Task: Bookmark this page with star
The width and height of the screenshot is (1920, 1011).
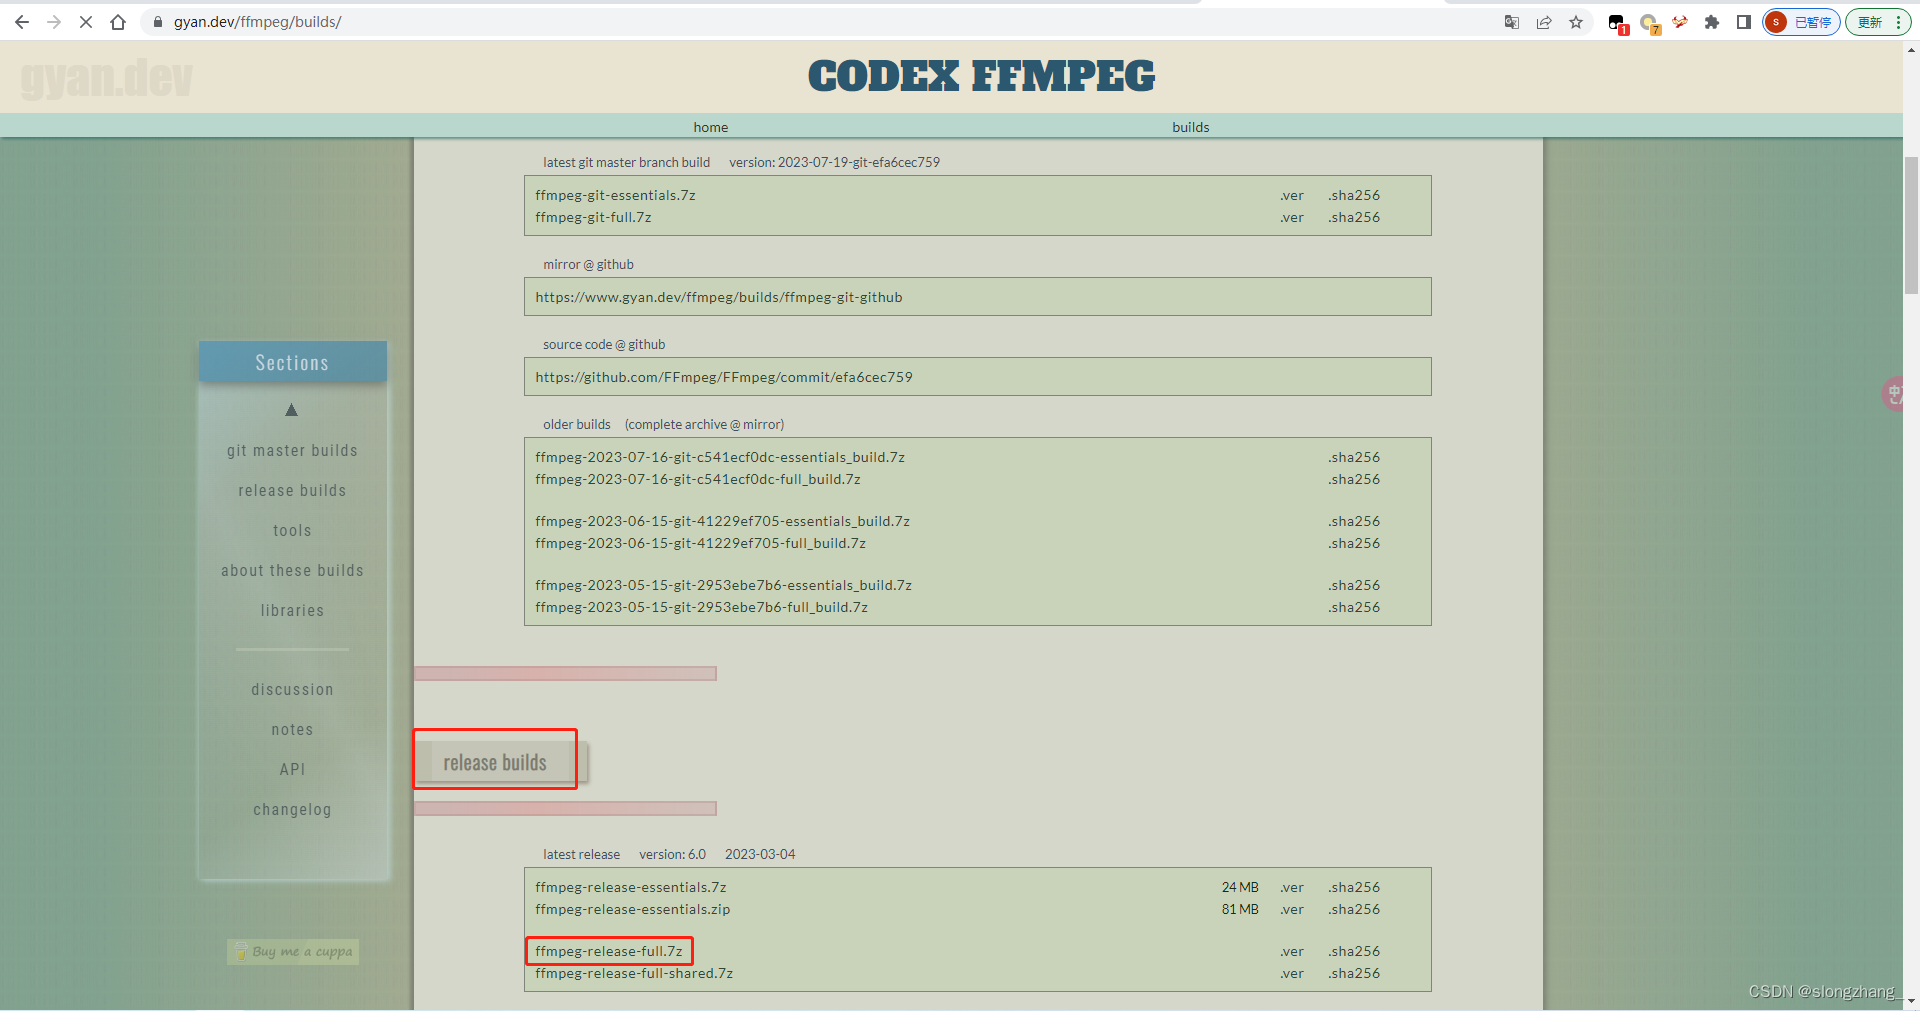Action: [1576, 22]
